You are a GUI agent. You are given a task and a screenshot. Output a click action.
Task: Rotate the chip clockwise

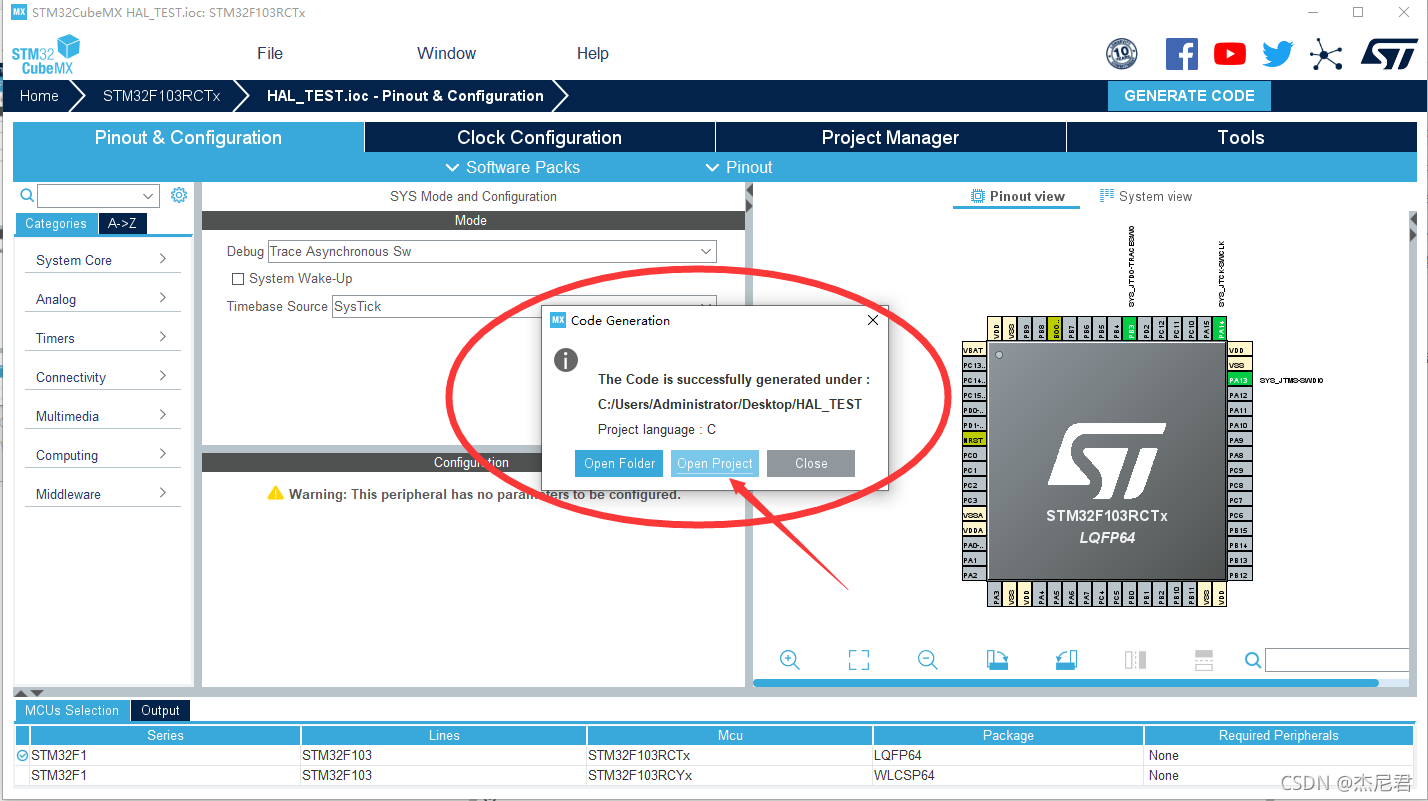point(996,660)
